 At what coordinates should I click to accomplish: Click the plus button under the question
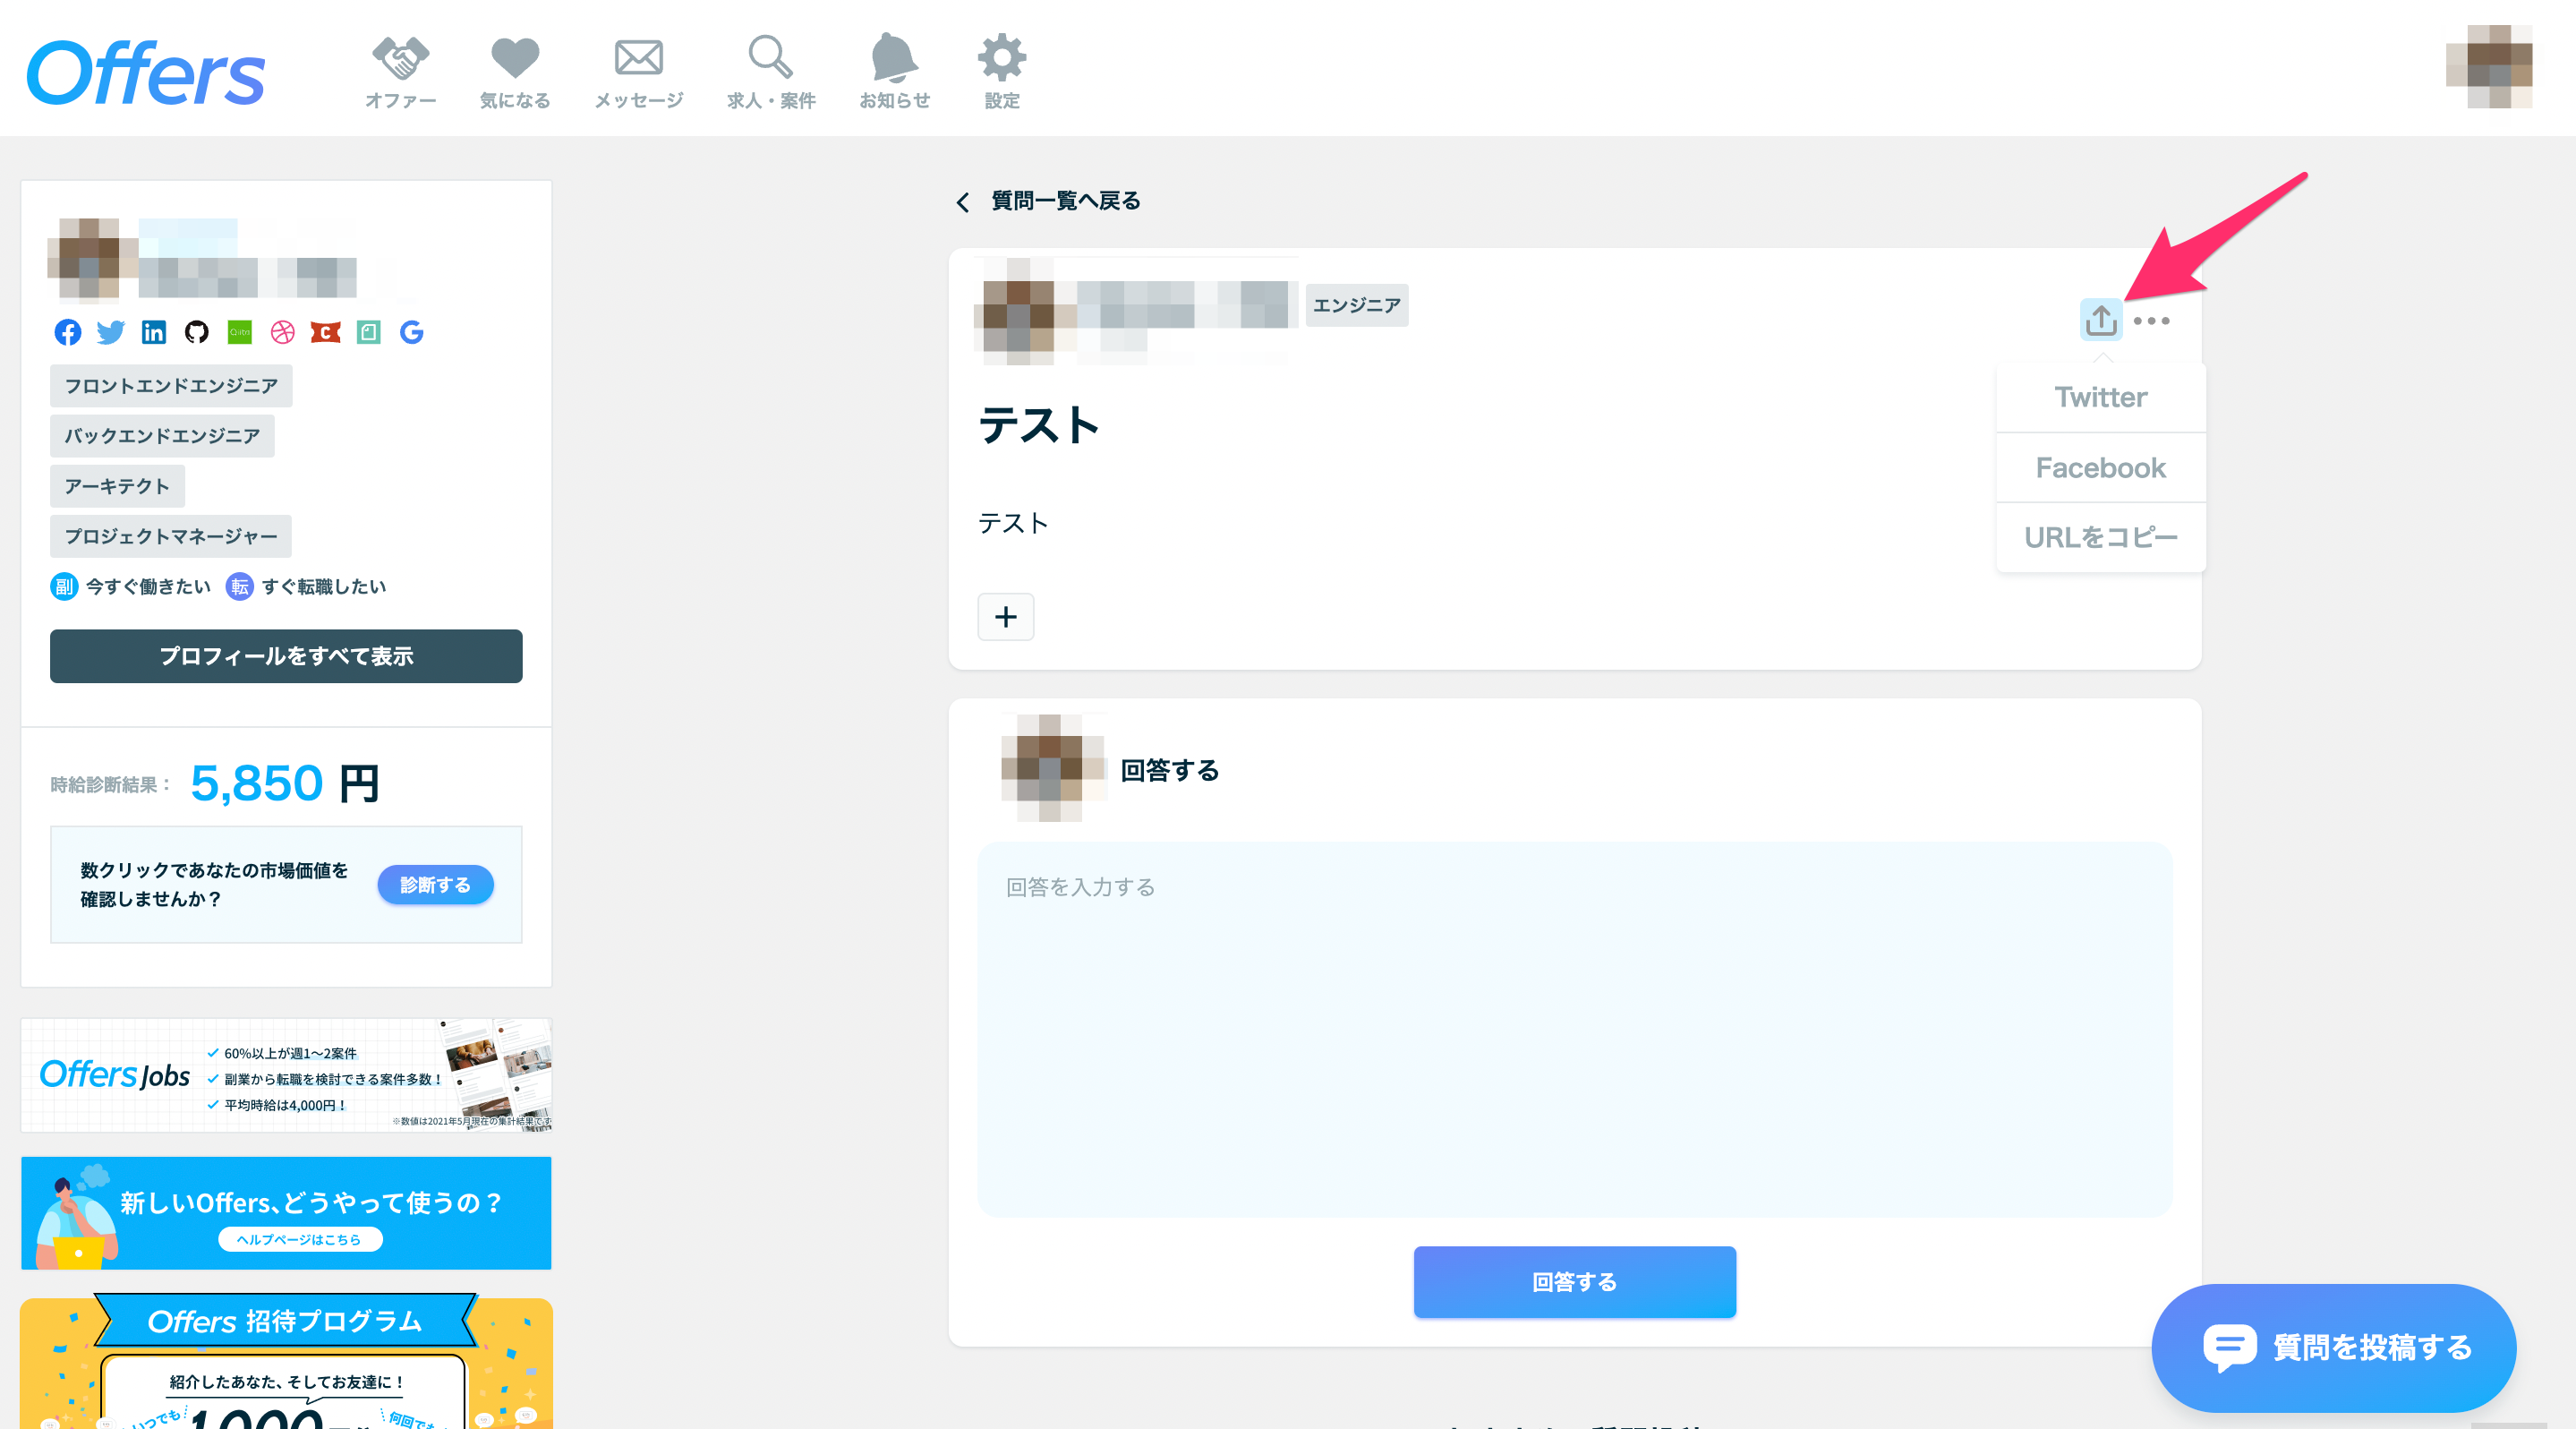coord(1006,617)
